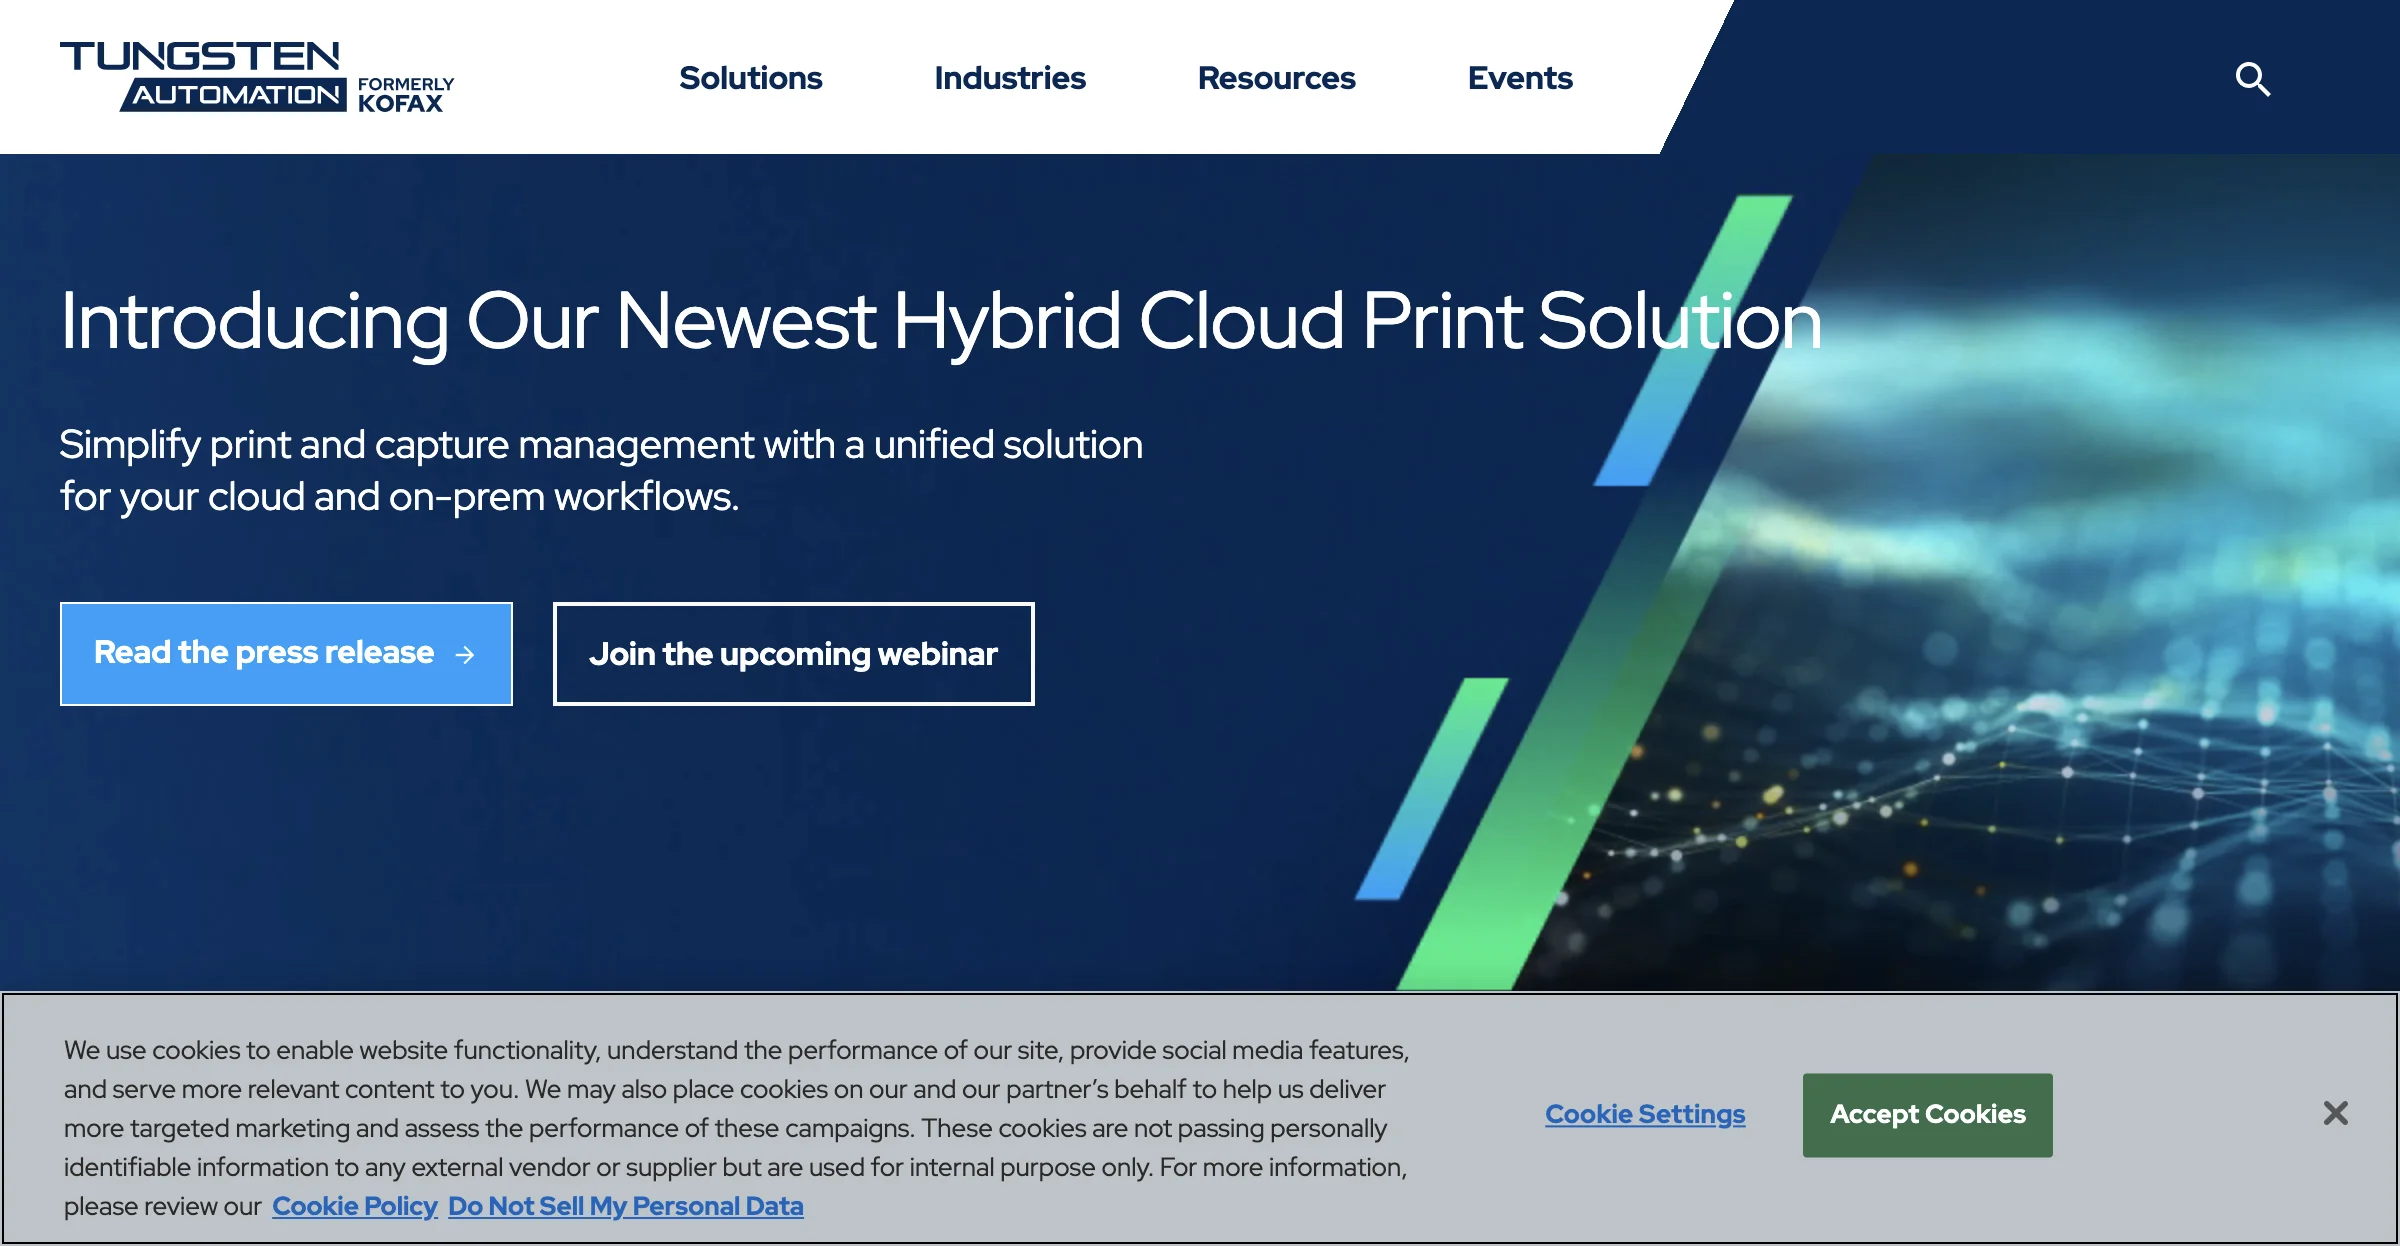The image size is (2400, 1246).
Task: Expand the Resources dropdown menu
Action: pyautogui.click(x=1276, y=76)
